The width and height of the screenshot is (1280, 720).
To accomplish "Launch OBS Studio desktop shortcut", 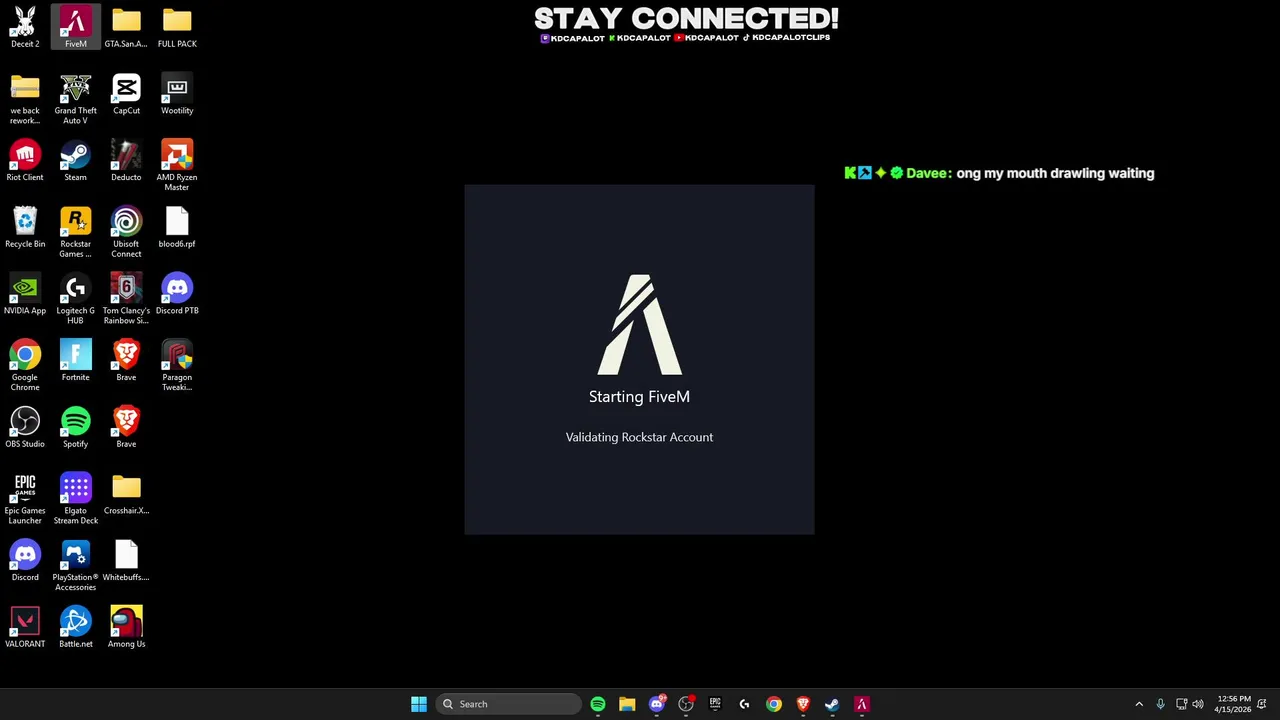I will click(x=25, y=428).
